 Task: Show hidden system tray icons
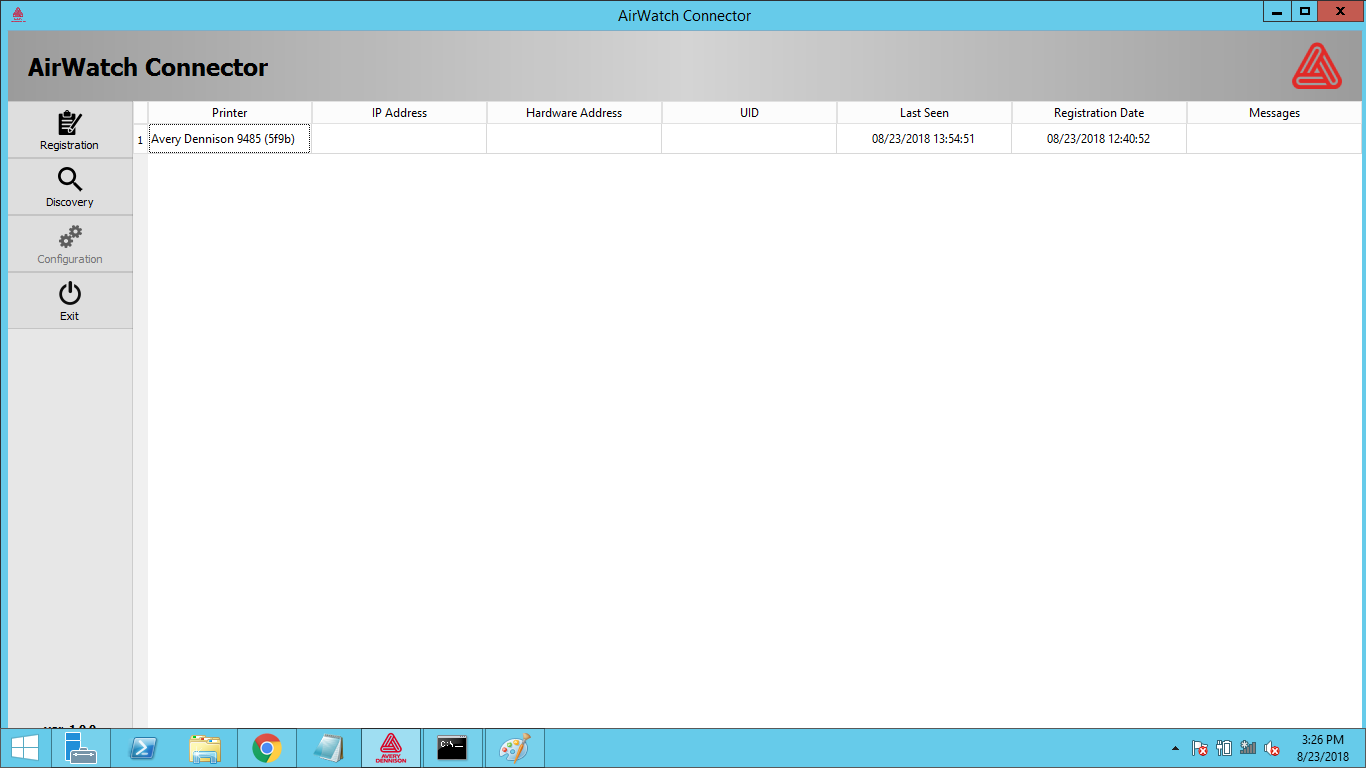(x=1176, y=749)
